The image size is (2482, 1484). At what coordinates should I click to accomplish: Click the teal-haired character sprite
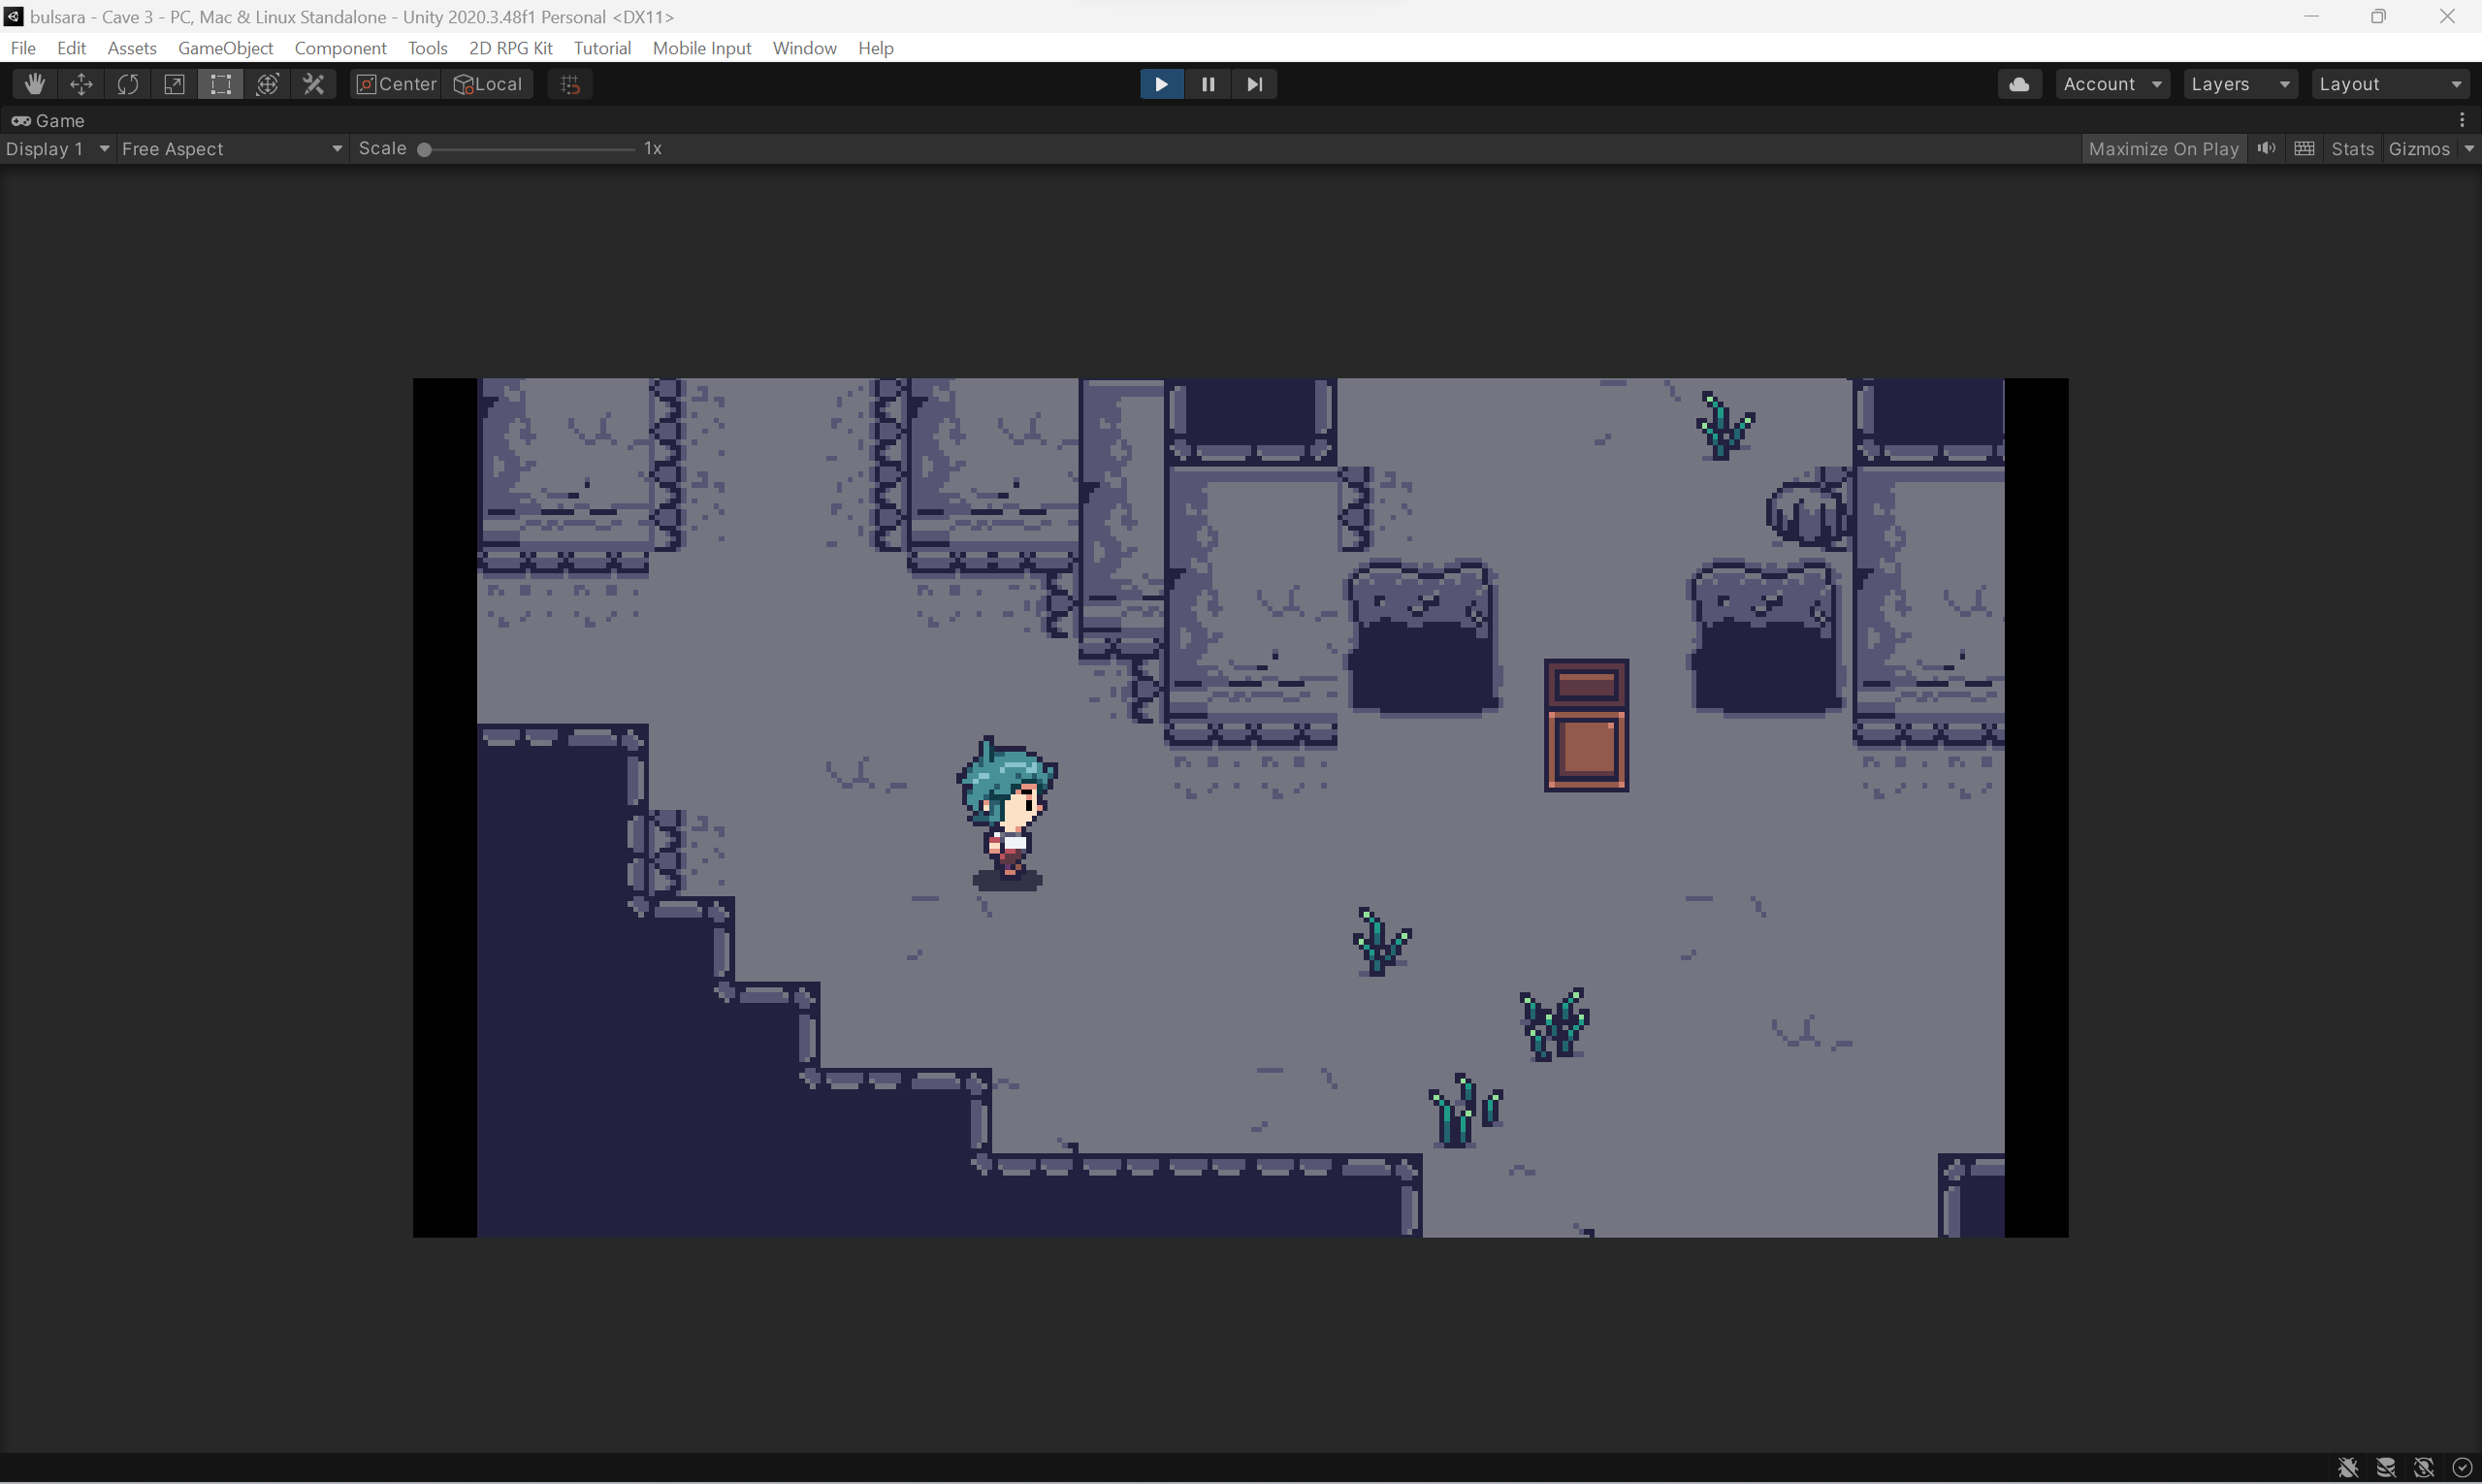(x=1007, y=812)
